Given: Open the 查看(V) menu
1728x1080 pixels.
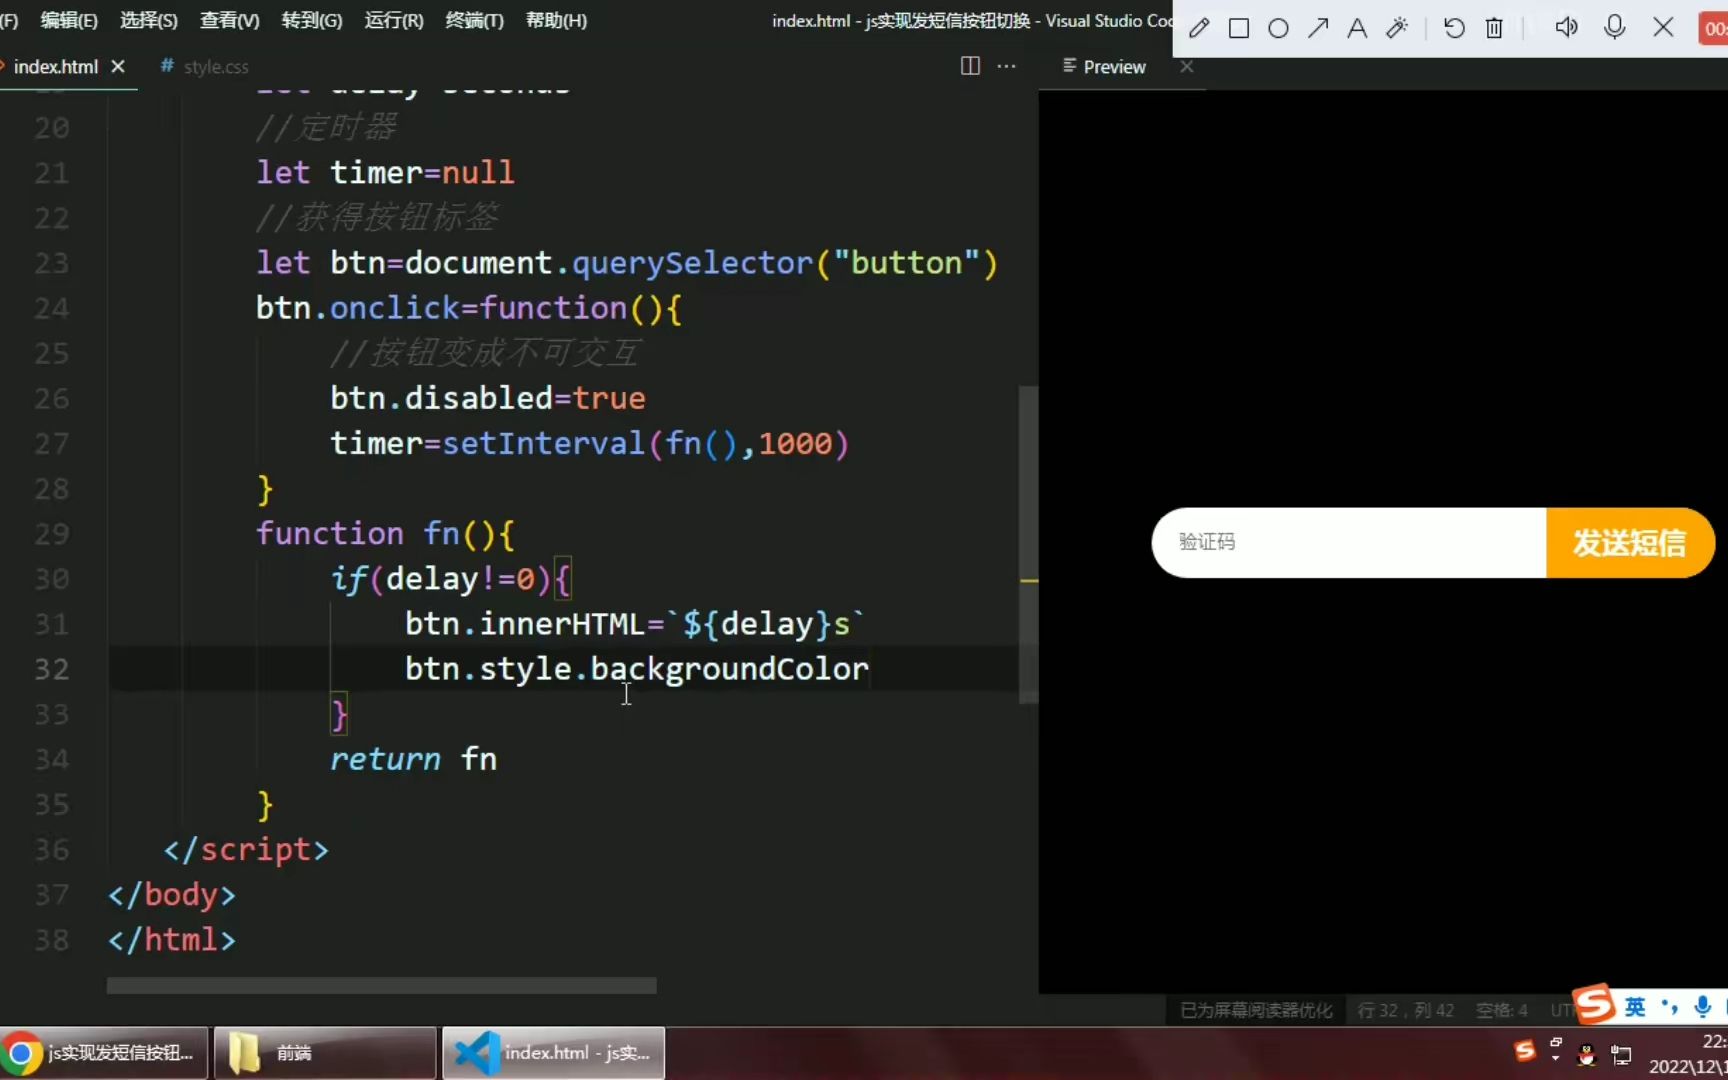Looking at the screenshot, I should (x=229, y=20).
